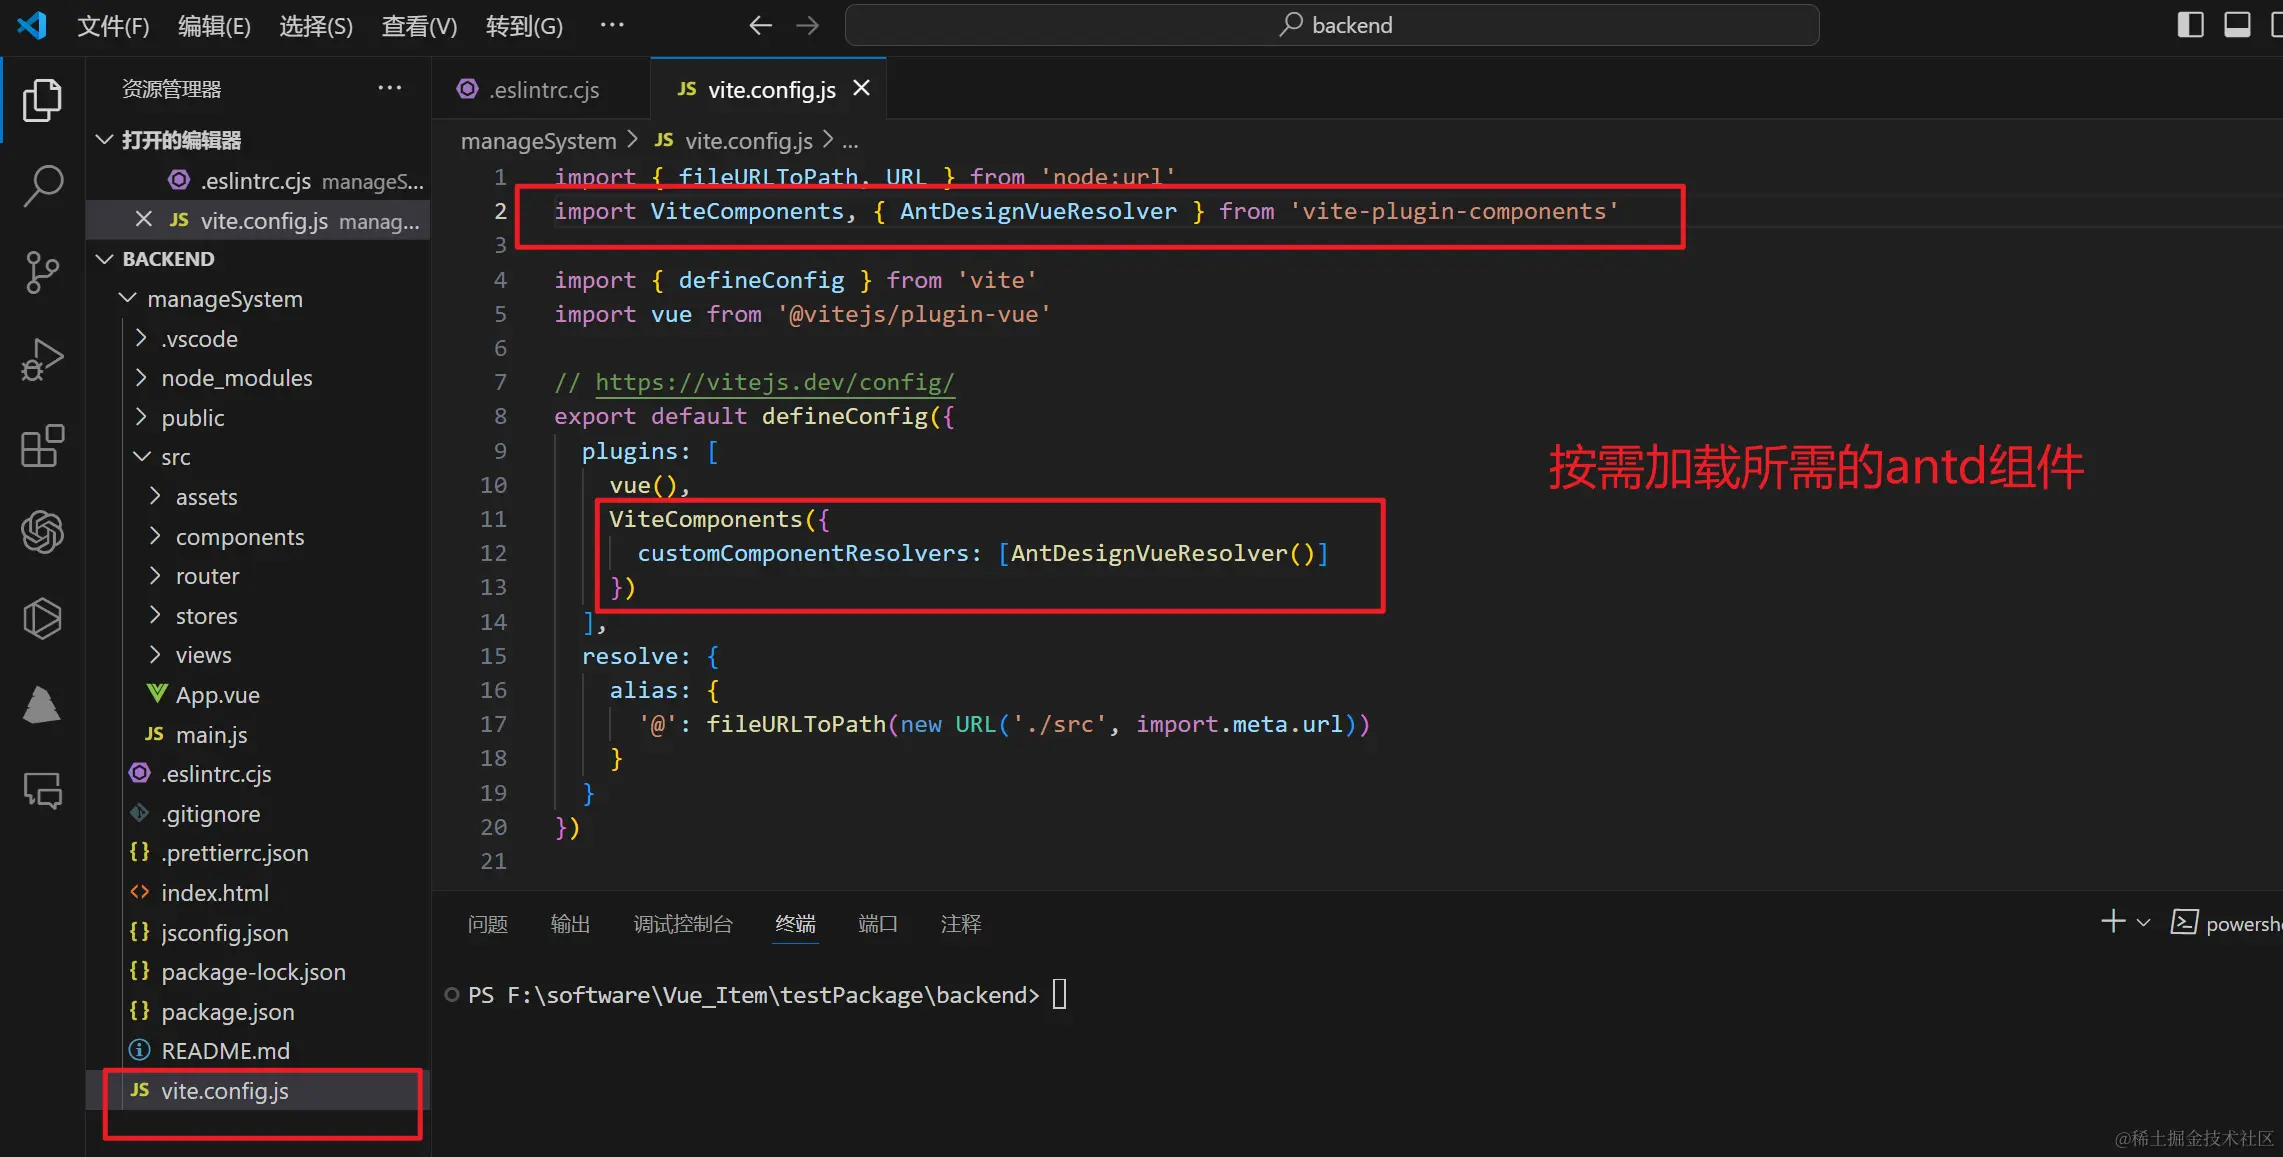Viewport: 2283px width, 1157px height.
Task: Open App.vue in the file tree
Action: 258,695
